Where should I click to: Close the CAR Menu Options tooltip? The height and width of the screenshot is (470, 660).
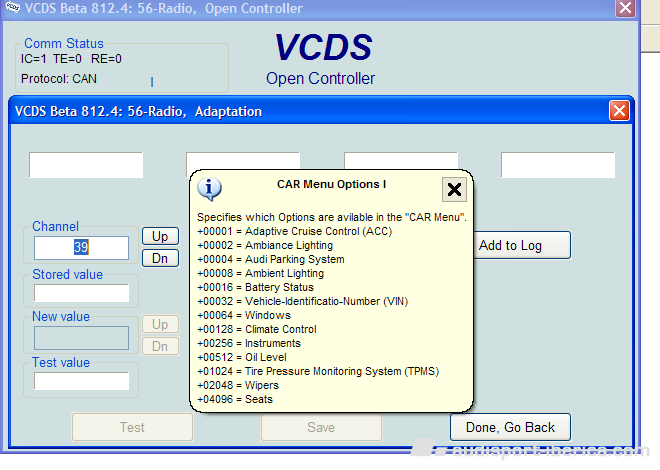click(x=454, y=189)
